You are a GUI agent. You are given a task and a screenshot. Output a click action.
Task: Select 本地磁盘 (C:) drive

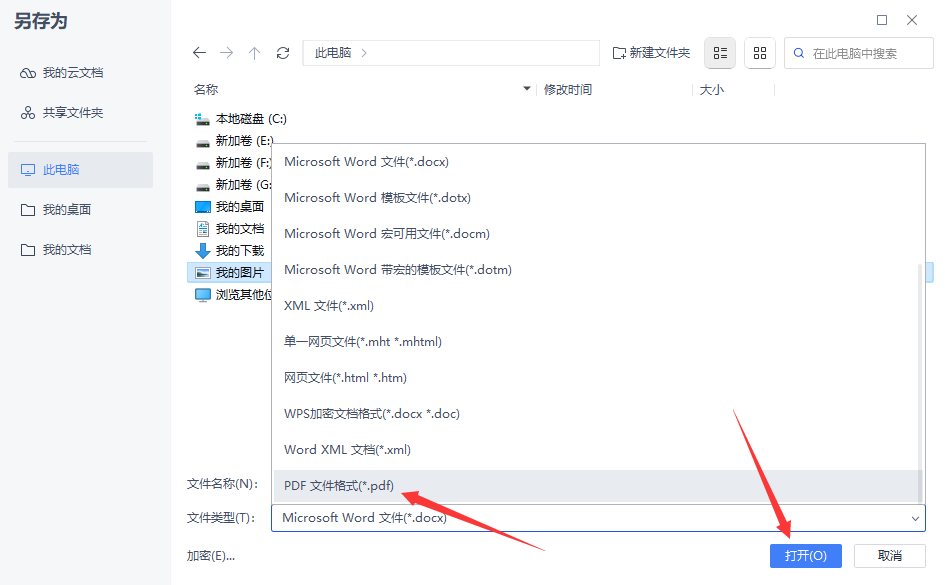pyautogui.click(x=251, y=119)
